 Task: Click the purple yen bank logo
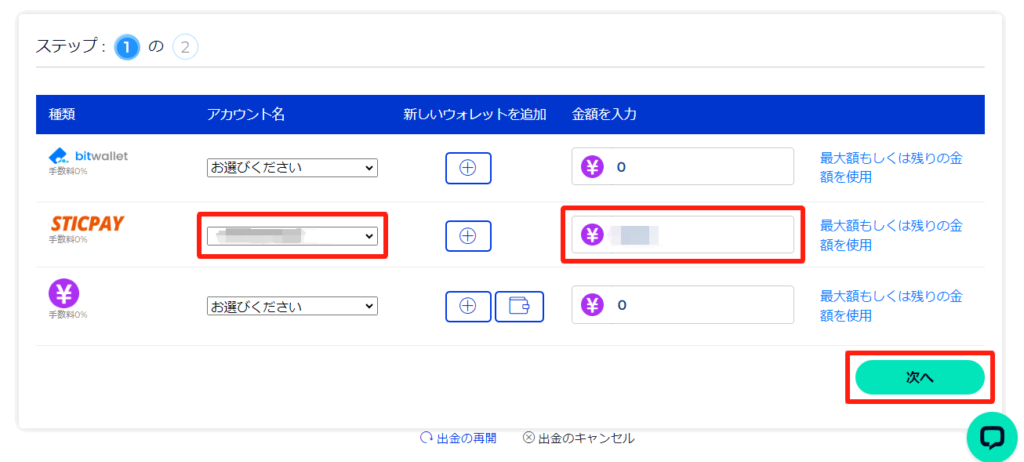(64, 293)
